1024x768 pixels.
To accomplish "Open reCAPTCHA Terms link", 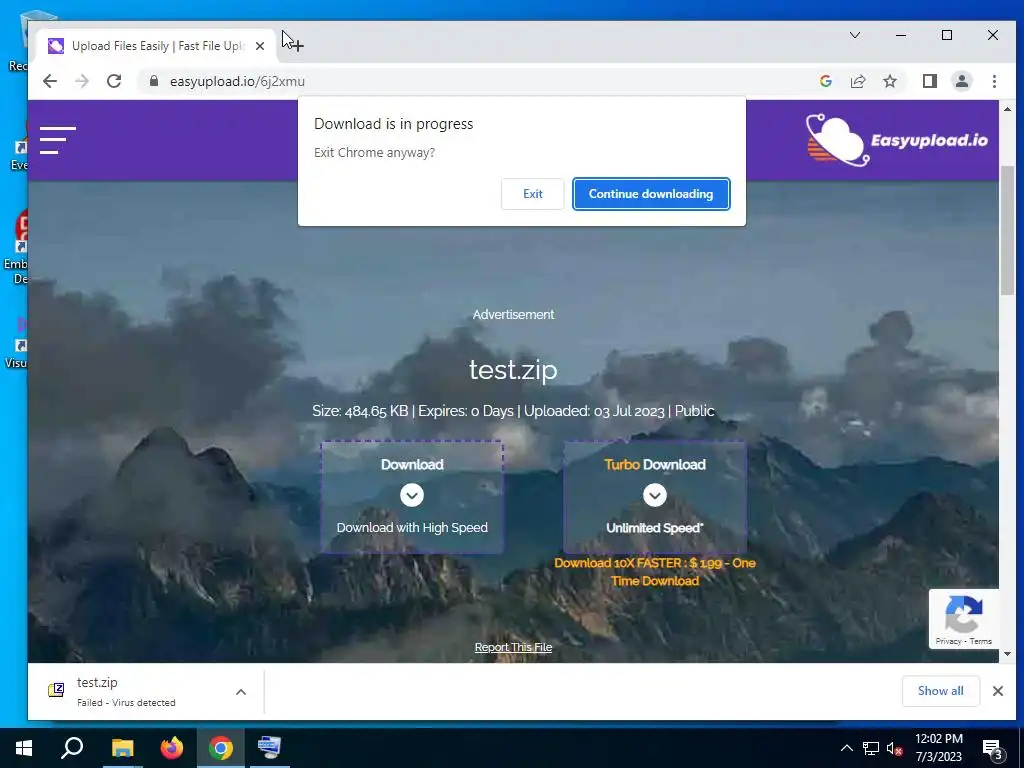I will (980, 641).
